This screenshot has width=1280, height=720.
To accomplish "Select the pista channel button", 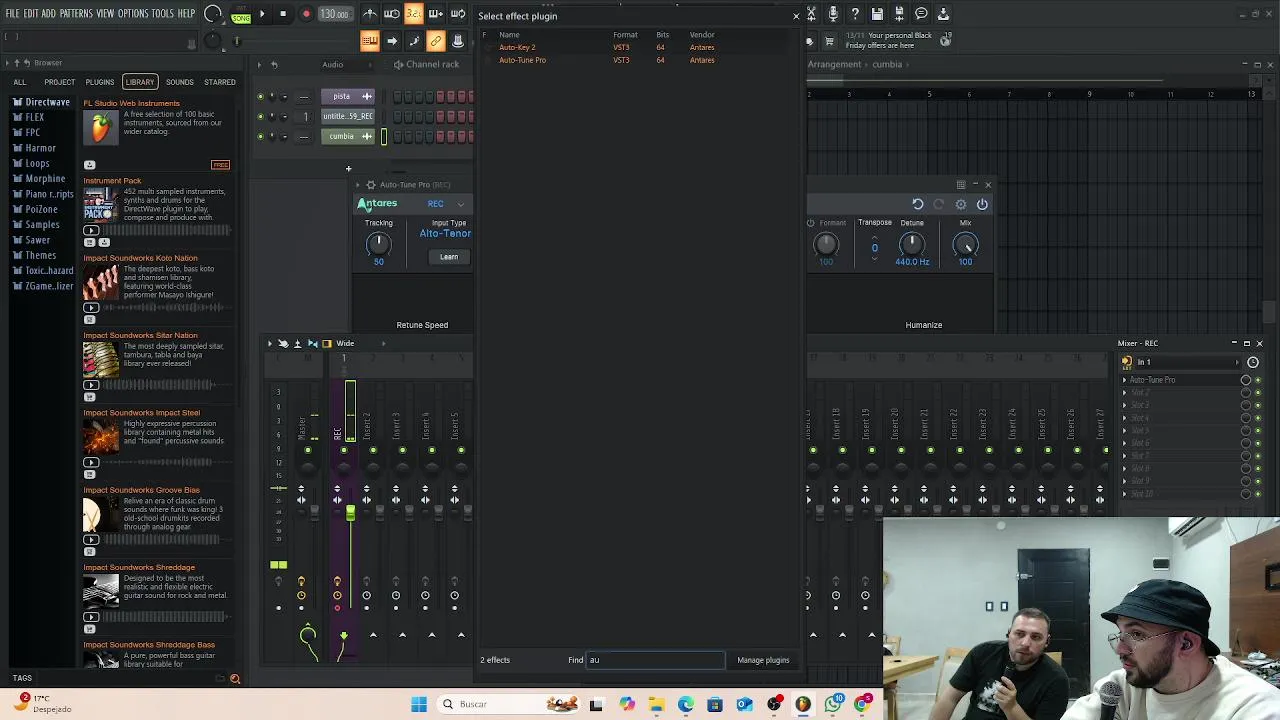I will coord(348,96).
